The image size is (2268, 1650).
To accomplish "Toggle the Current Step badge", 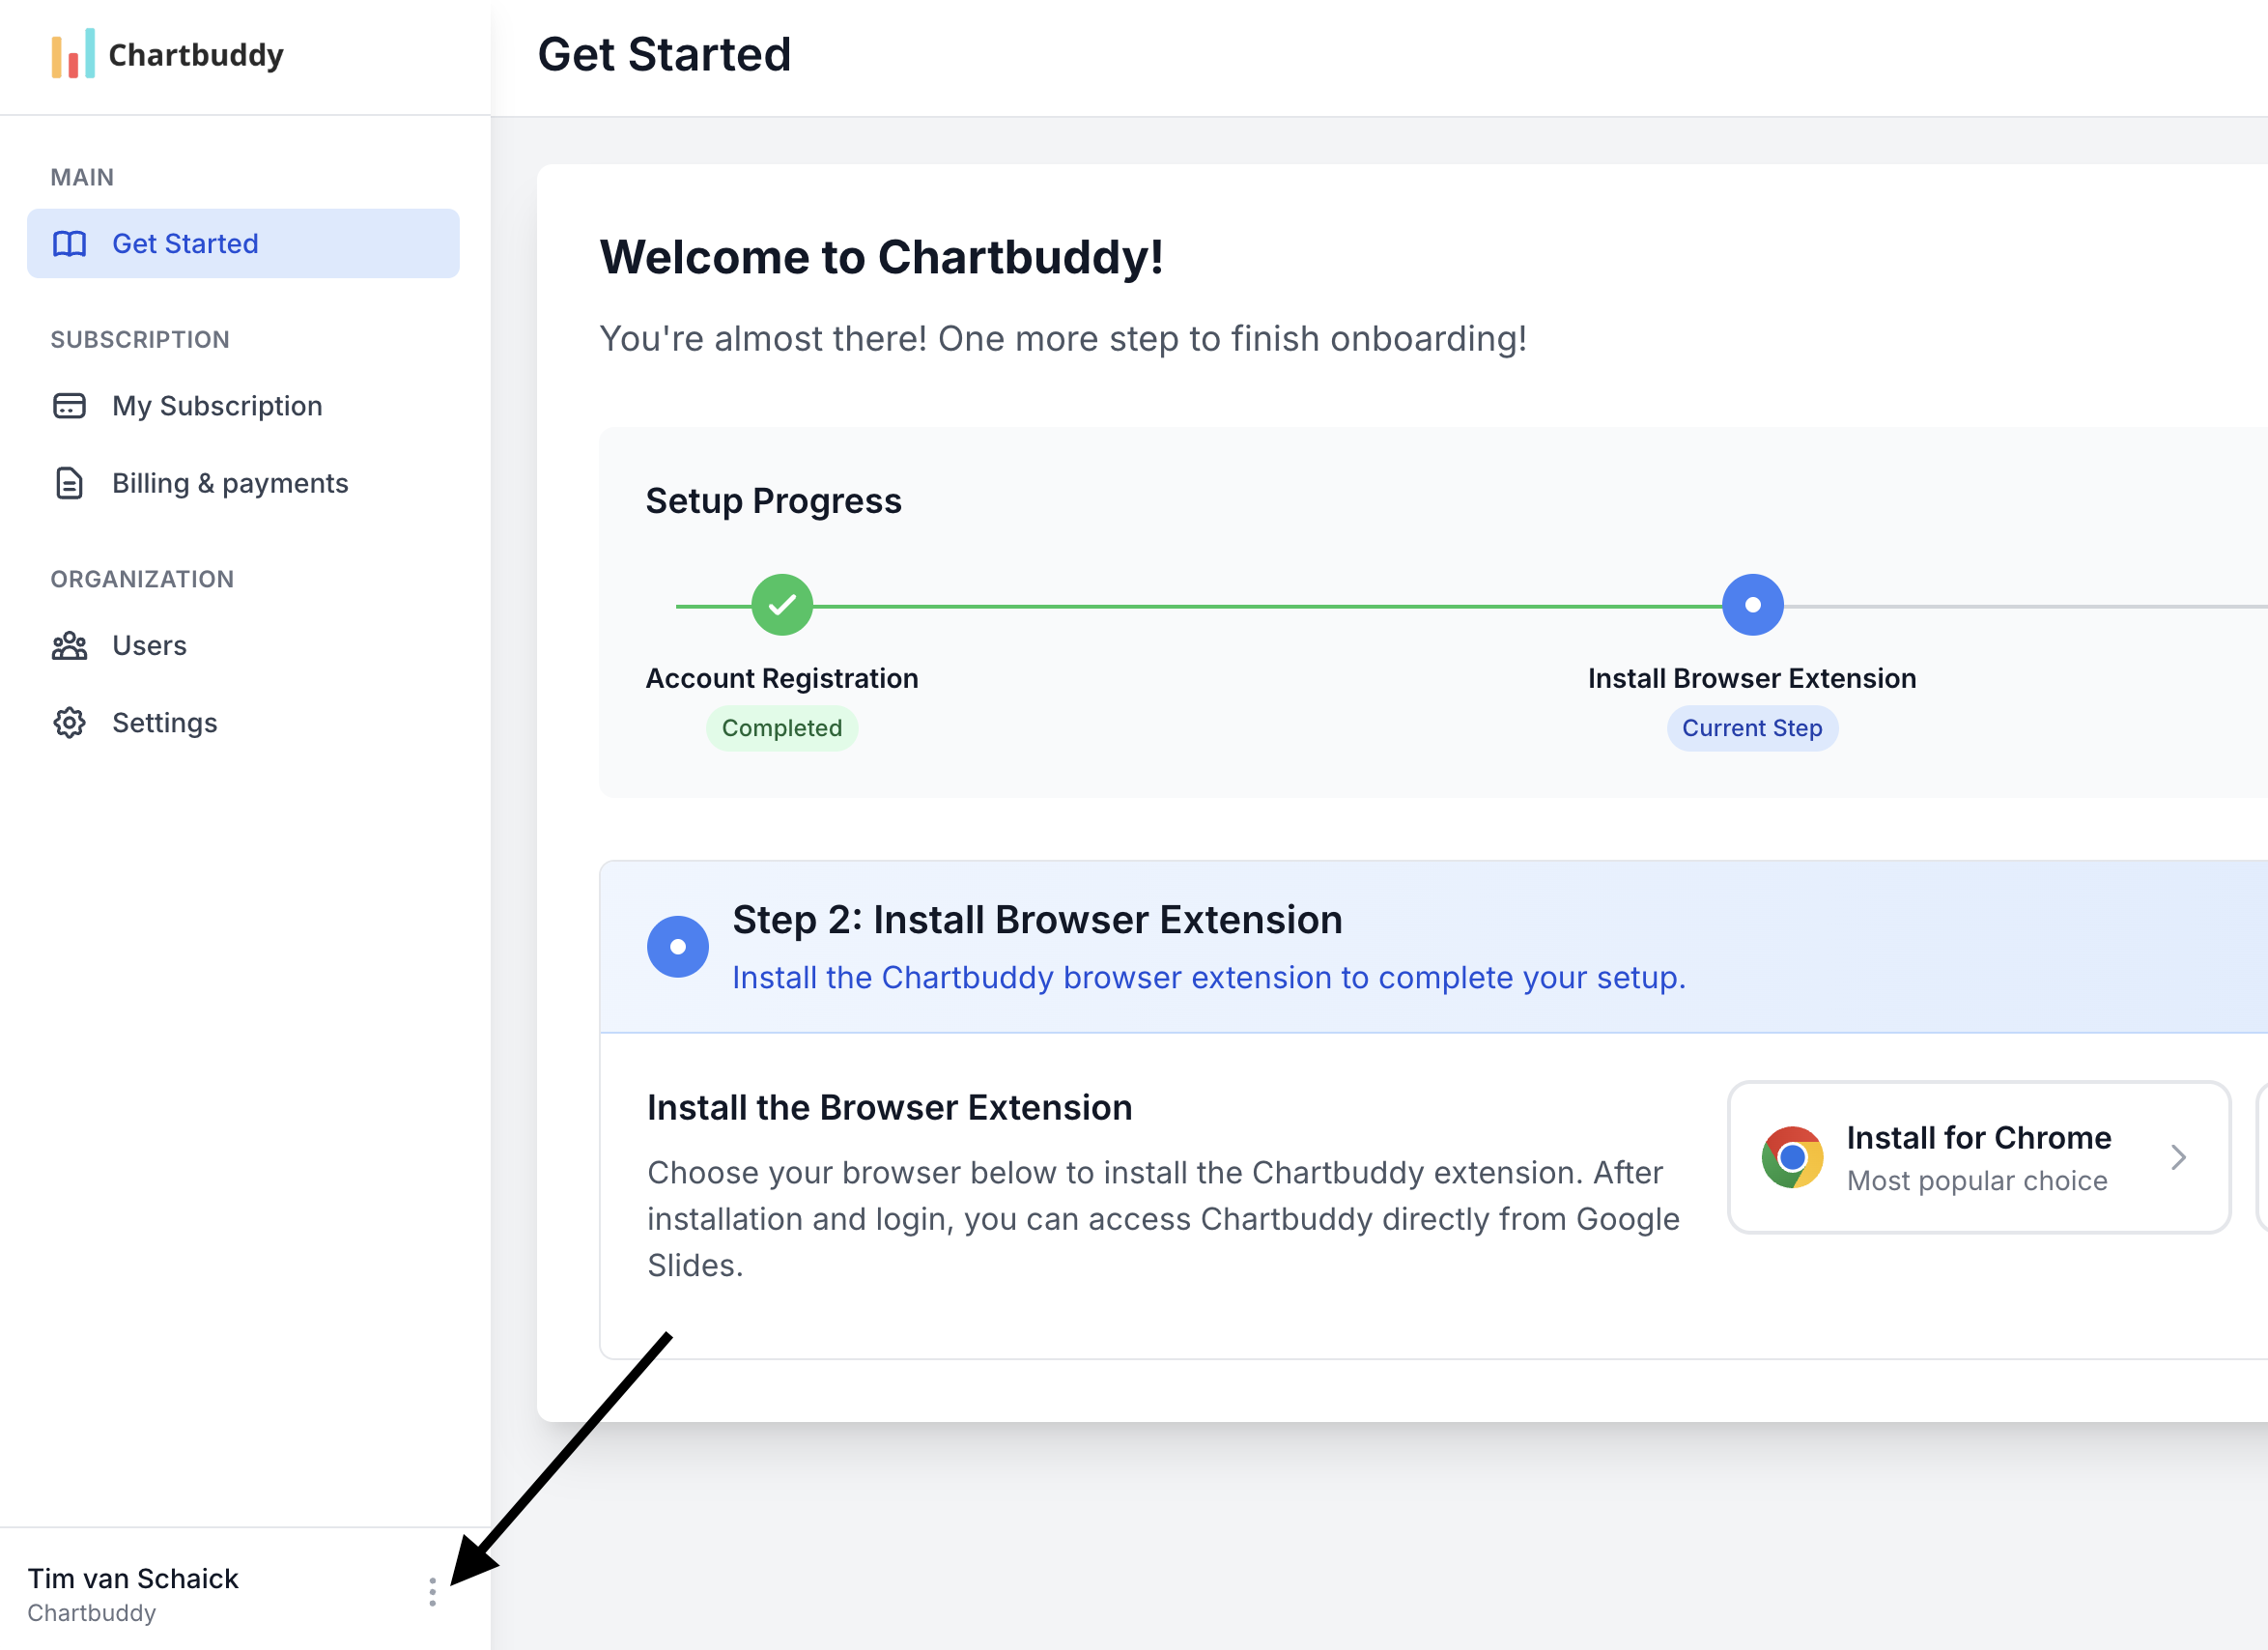I will point(1752,728).
